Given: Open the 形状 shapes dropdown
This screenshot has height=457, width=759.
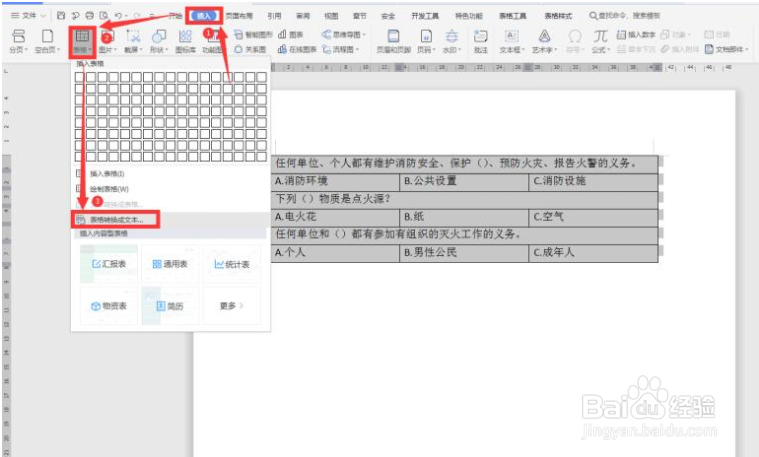Looking at the screenshot, I should click(159, 41).
